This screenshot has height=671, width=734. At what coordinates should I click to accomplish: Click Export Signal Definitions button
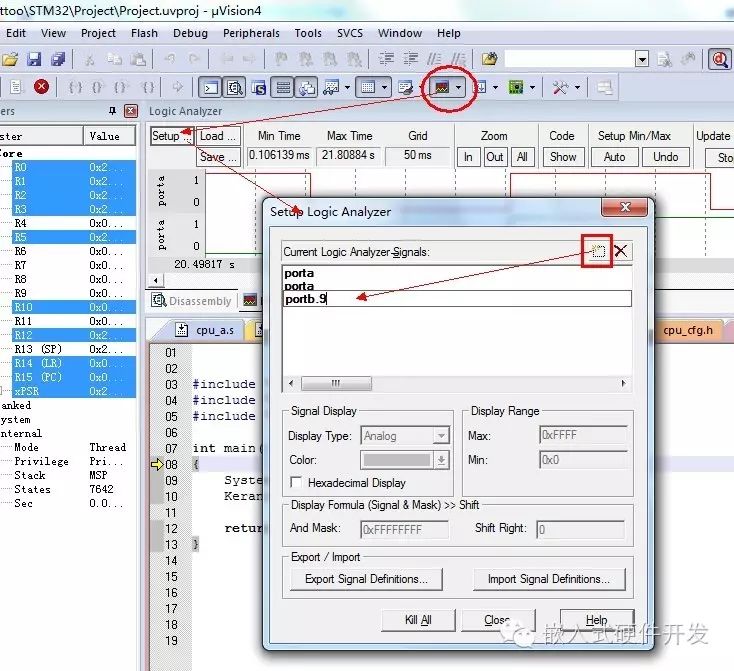click(366, 579)
